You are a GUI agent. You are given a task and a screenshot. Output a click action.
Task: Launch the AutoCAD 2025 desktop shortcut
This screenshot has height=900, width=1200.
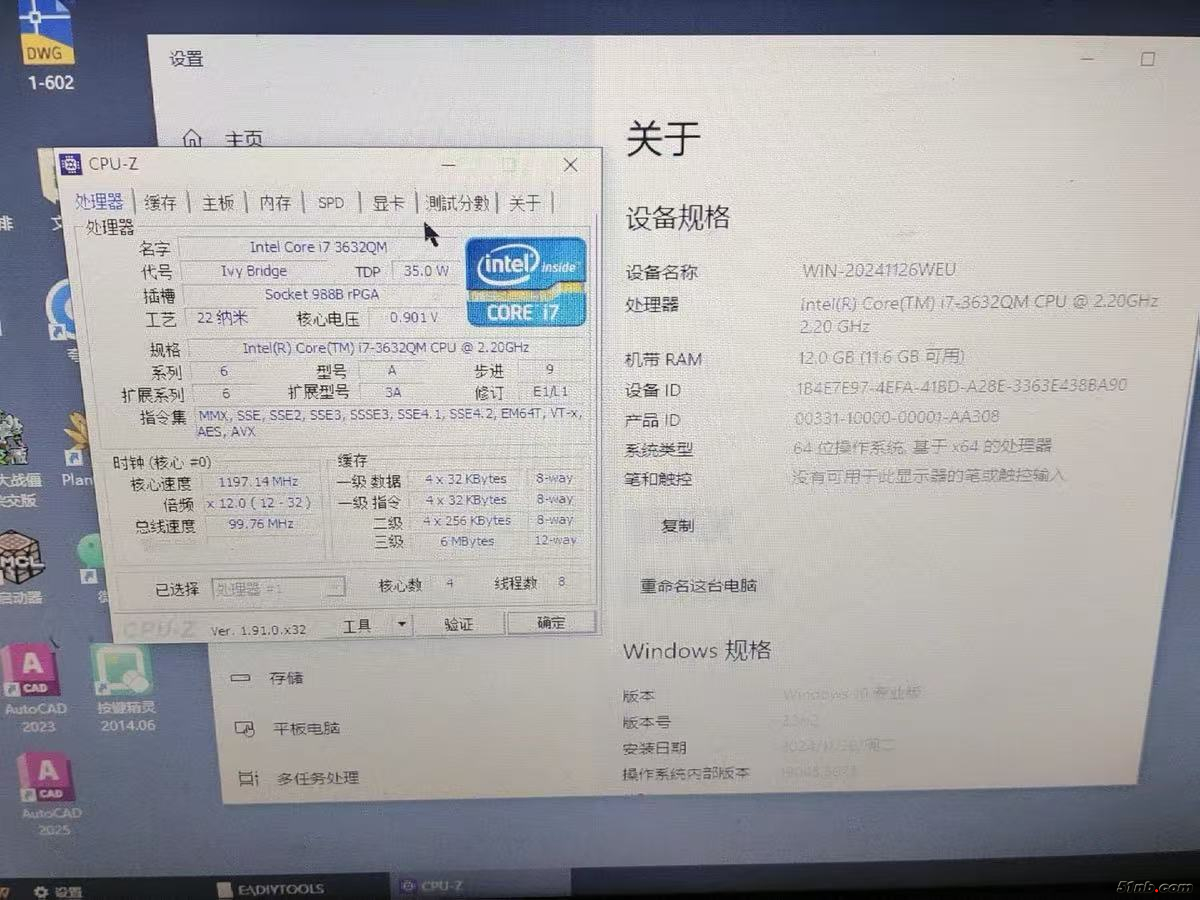point(49,795)
